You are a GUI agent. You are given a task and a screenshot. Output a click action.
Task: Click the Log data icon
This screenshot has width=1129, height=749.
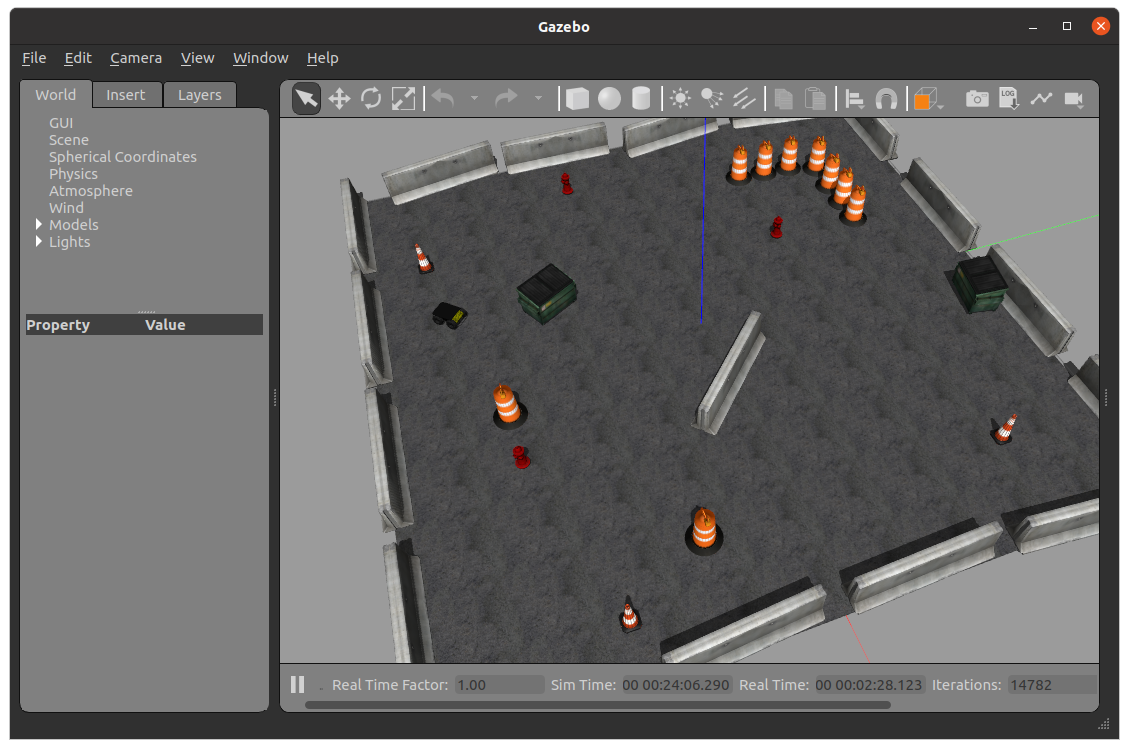pyautogui.click(x=1009, y=99)
